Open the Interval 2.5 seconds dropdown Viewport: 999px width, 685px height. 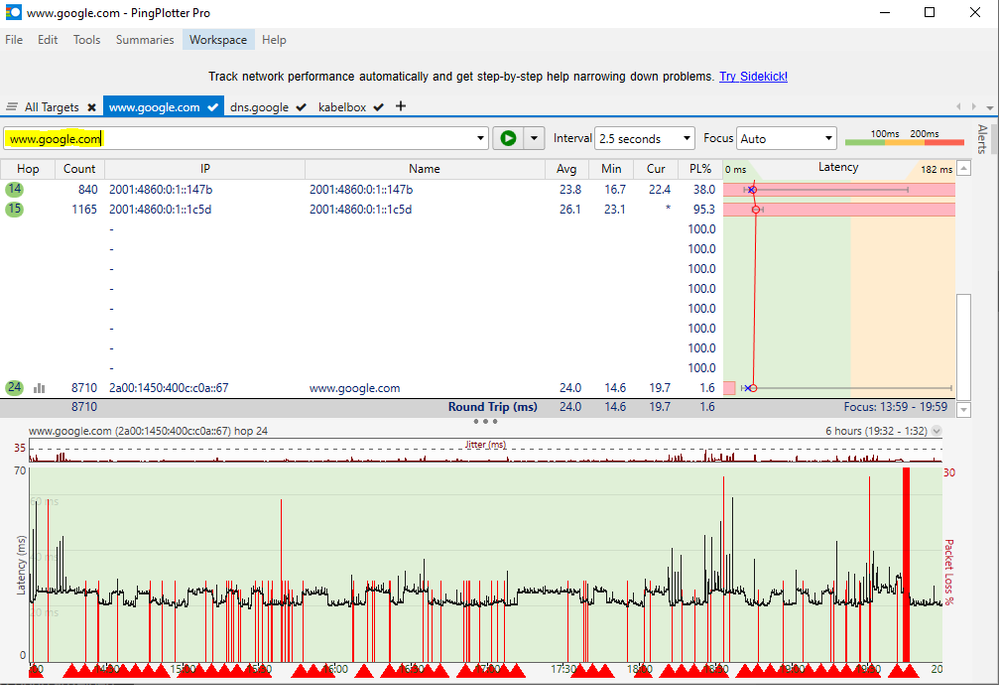pyautogui.click(x=644, y=138)
